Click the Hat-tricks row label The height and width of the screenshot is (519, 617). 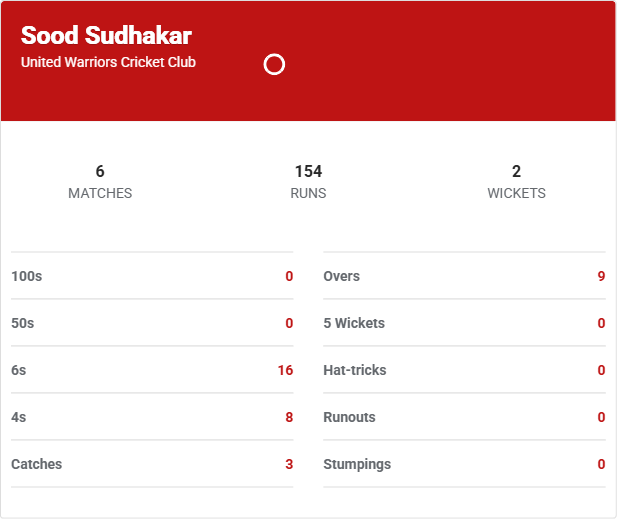click(x=354, y=370)
